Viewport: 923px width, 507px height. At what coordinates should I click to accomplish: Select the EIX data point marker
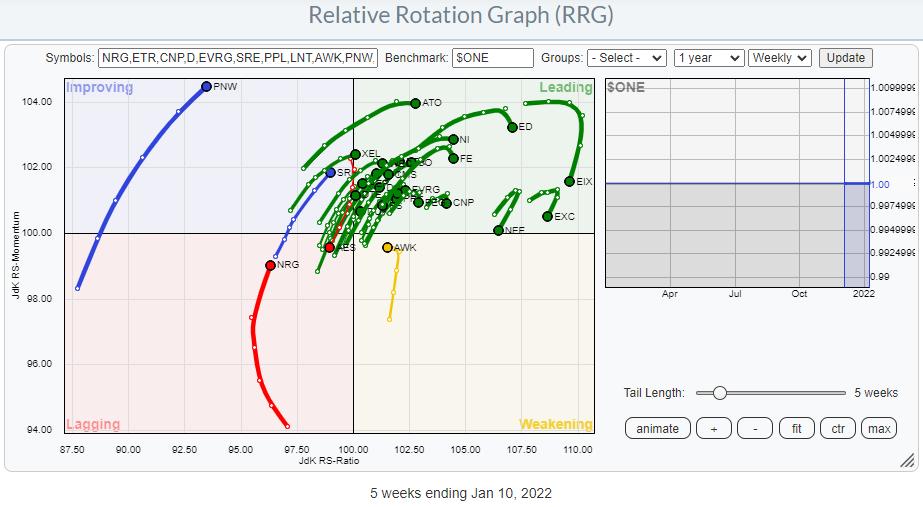(x=569, y=181)
